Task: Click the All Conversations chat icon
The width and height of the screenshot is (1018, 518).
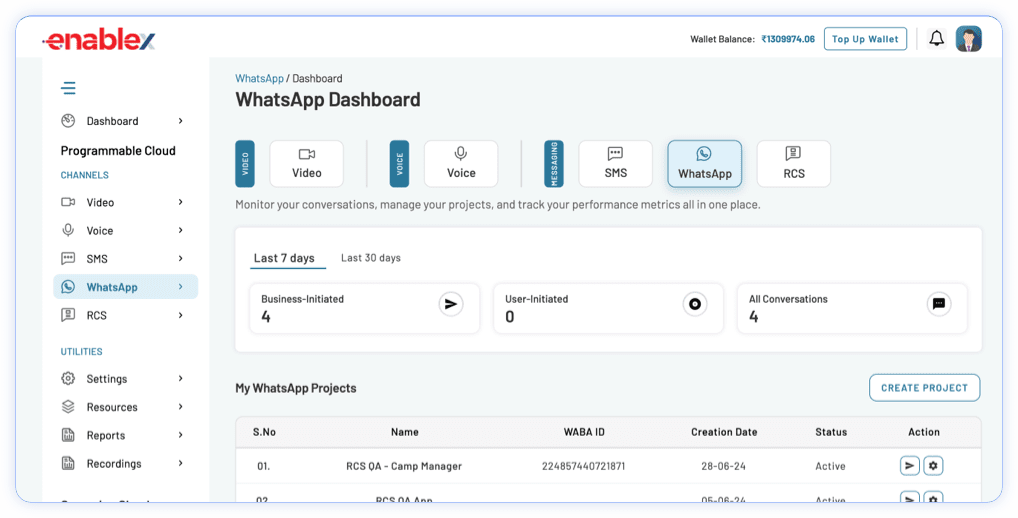Action: (x=939, y=304)
